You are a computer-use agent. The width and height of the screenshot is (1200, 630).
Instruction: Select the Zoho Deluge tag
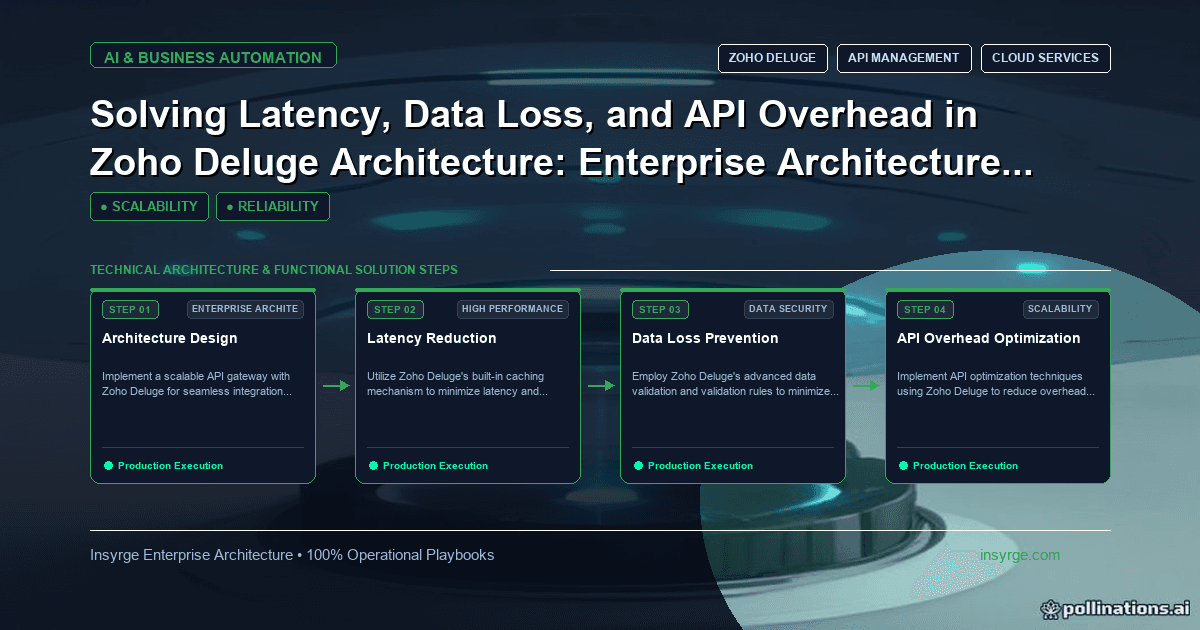pyautogui.click(x=772, y=58)
